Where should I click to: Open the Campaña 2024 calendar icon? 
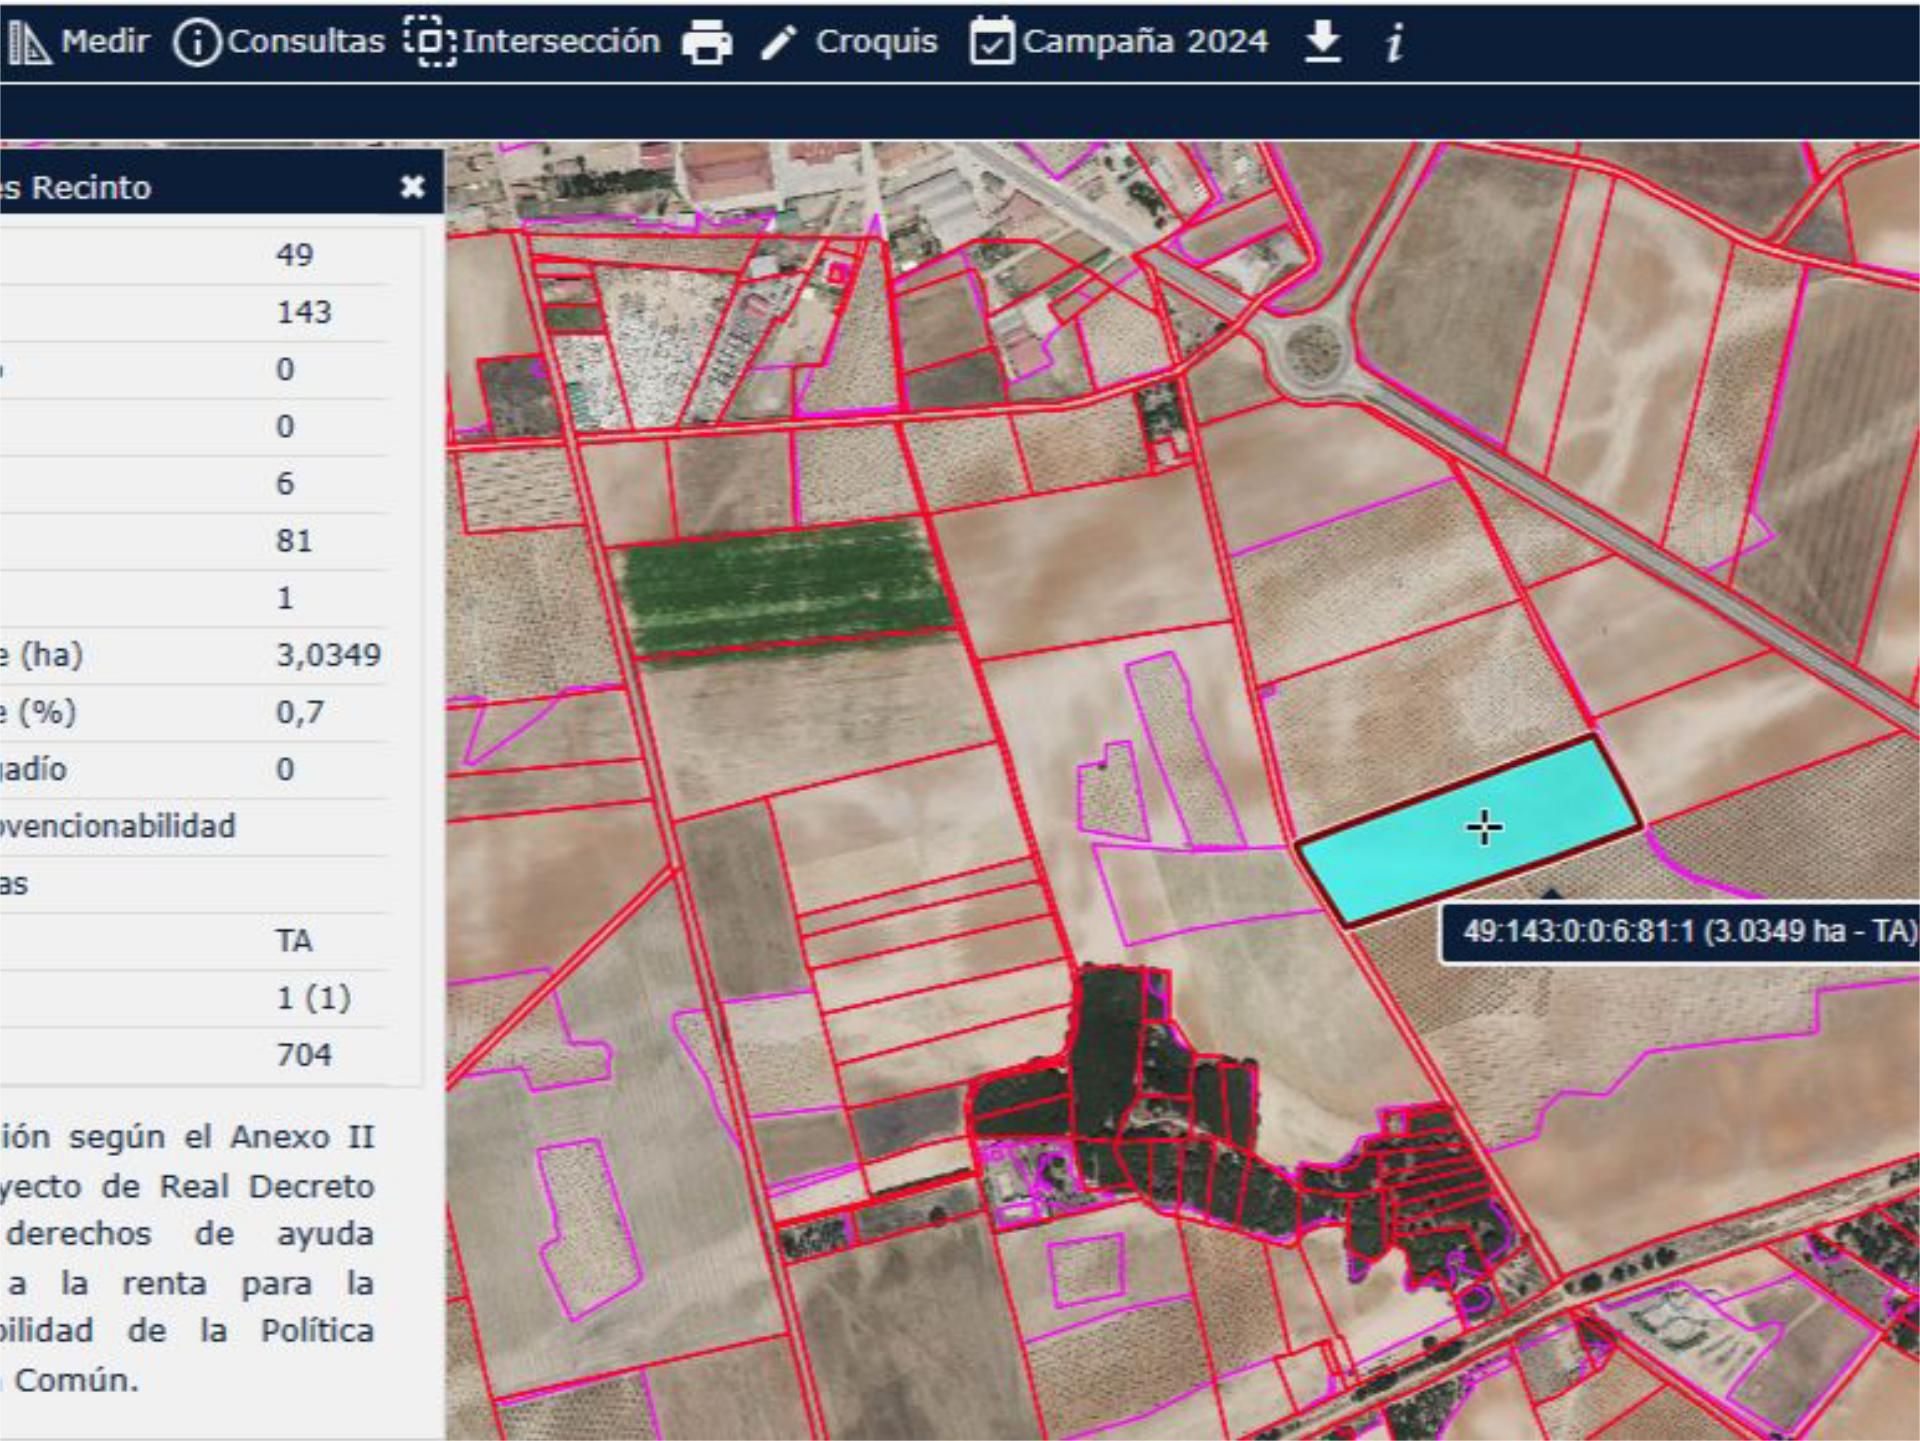[x=992, y=41]
